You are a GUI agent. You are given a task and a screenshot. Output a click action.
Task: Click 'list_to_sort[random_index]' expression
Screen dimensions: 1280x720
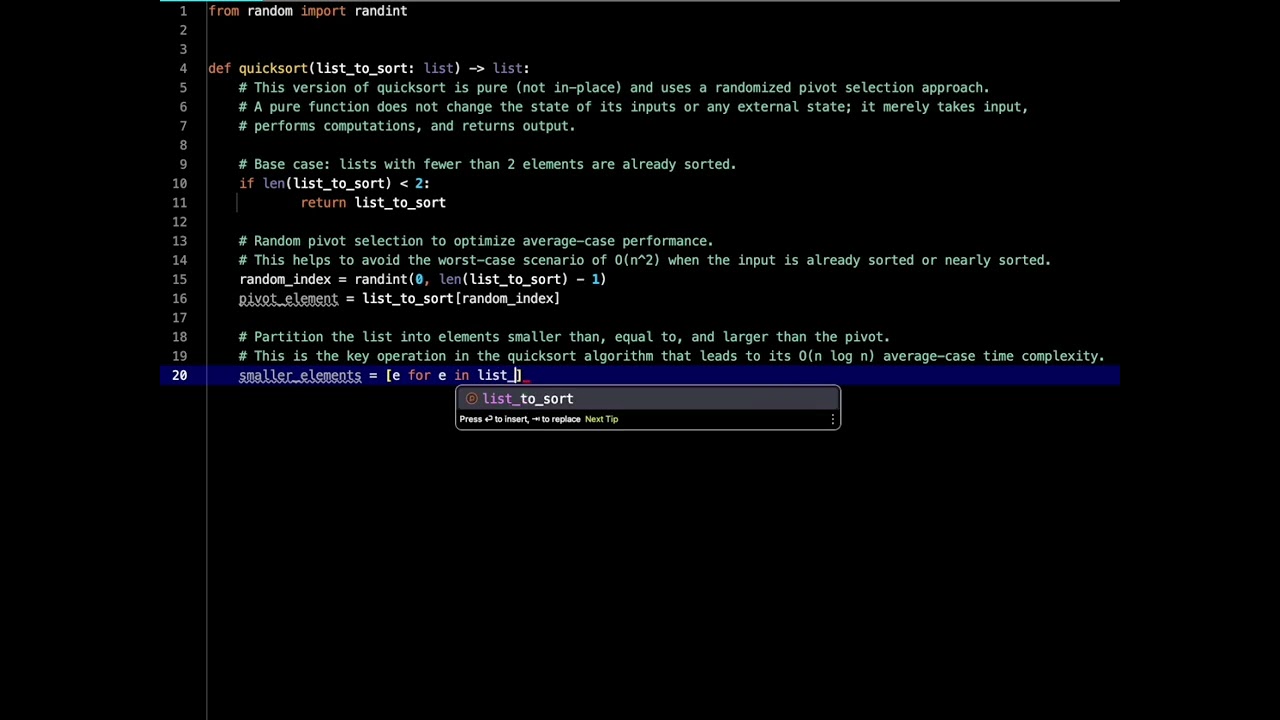click(461, 299)
